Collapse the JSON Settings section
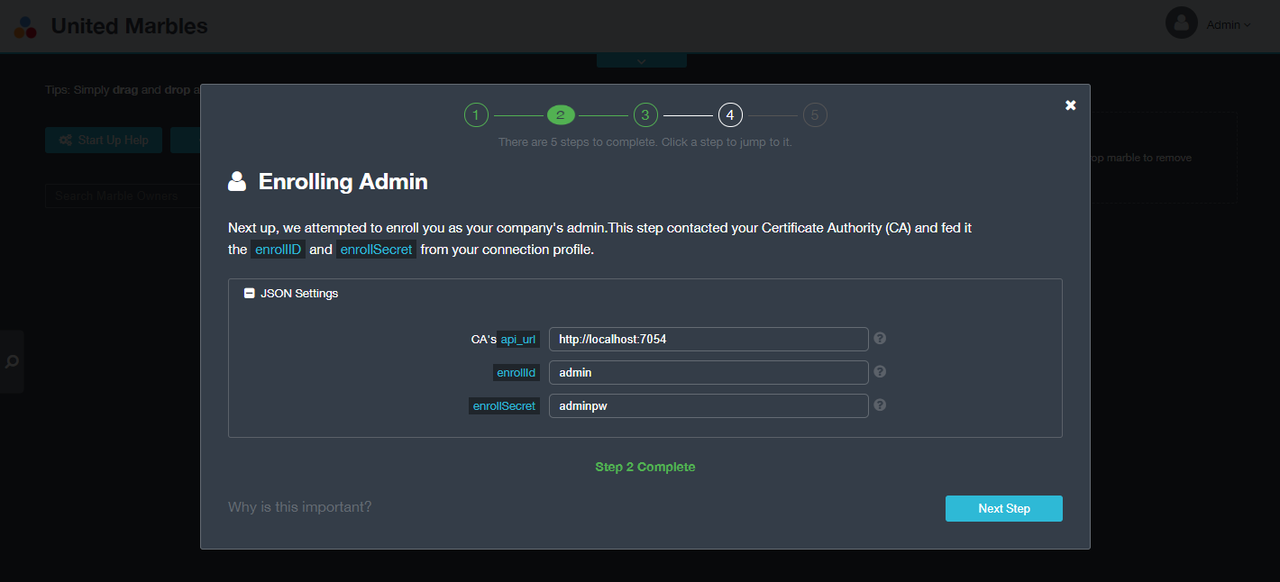Viewport: 1280px width, 582px height. 249,293
